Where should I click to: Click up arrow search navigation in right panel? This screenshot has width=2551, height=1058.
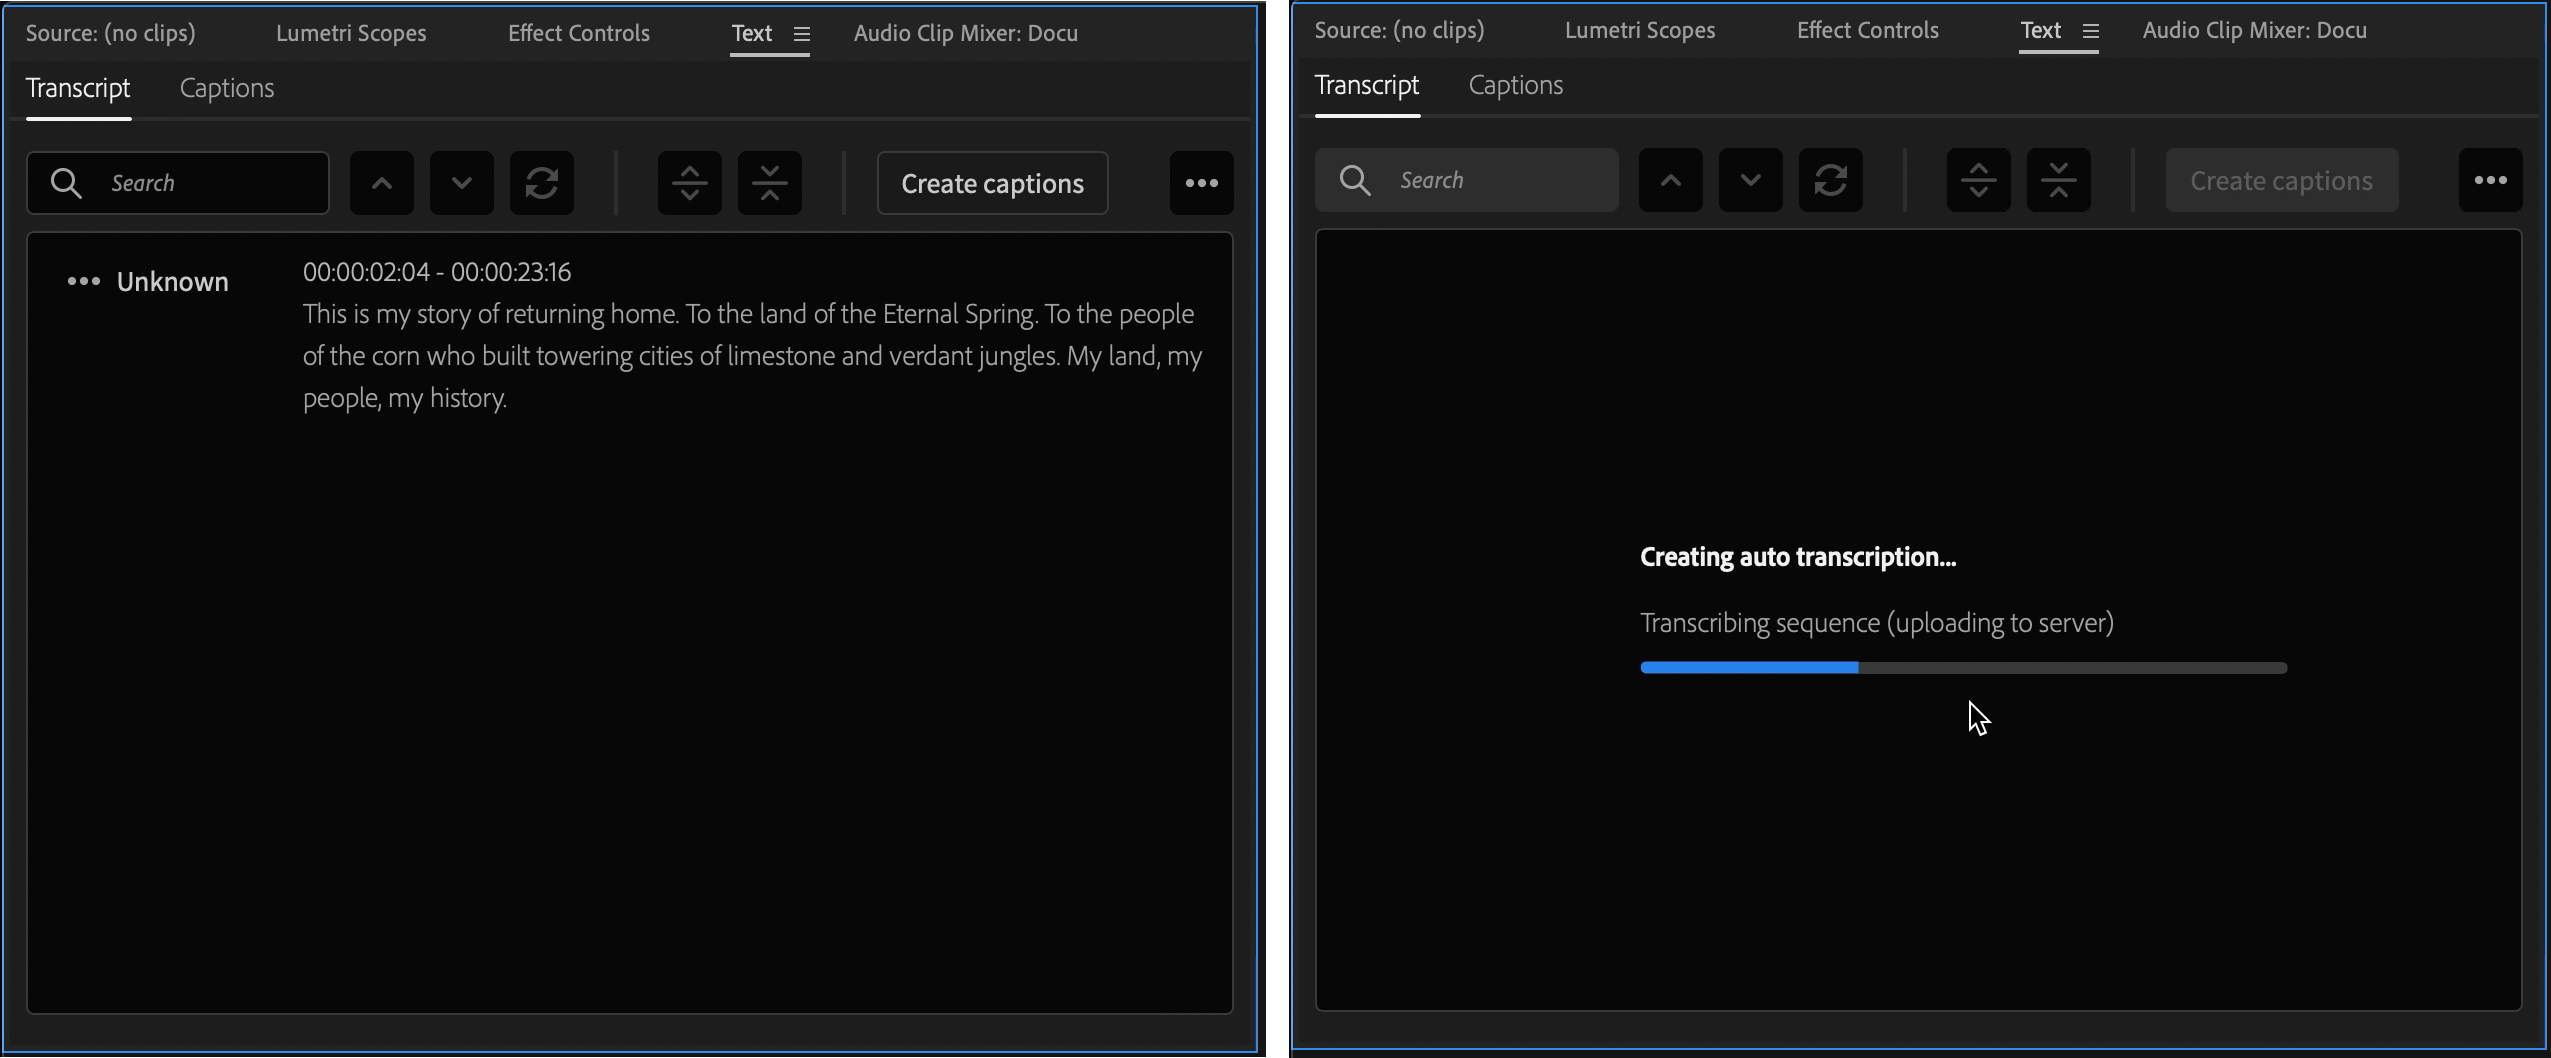1671,180
